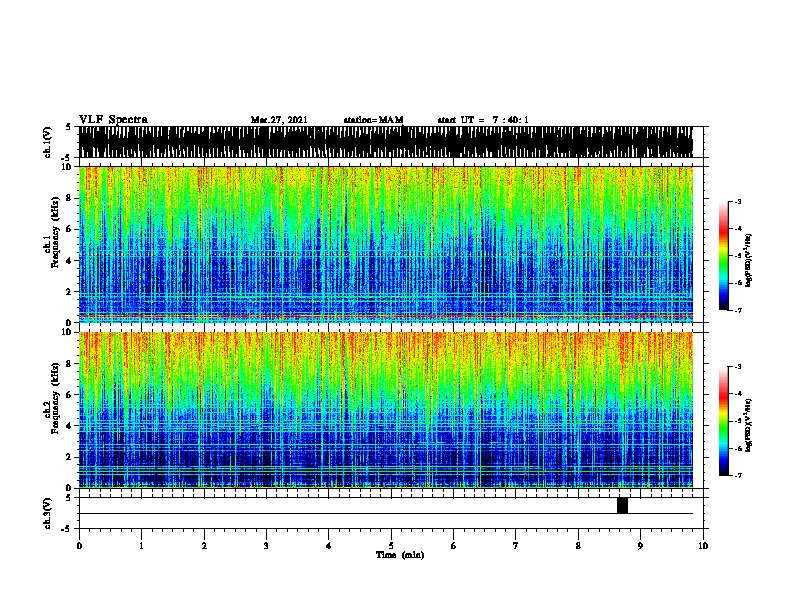Click the ch.1 voltage waveform strip
Screen dimensions: 792x612
(x=386, y=142)
